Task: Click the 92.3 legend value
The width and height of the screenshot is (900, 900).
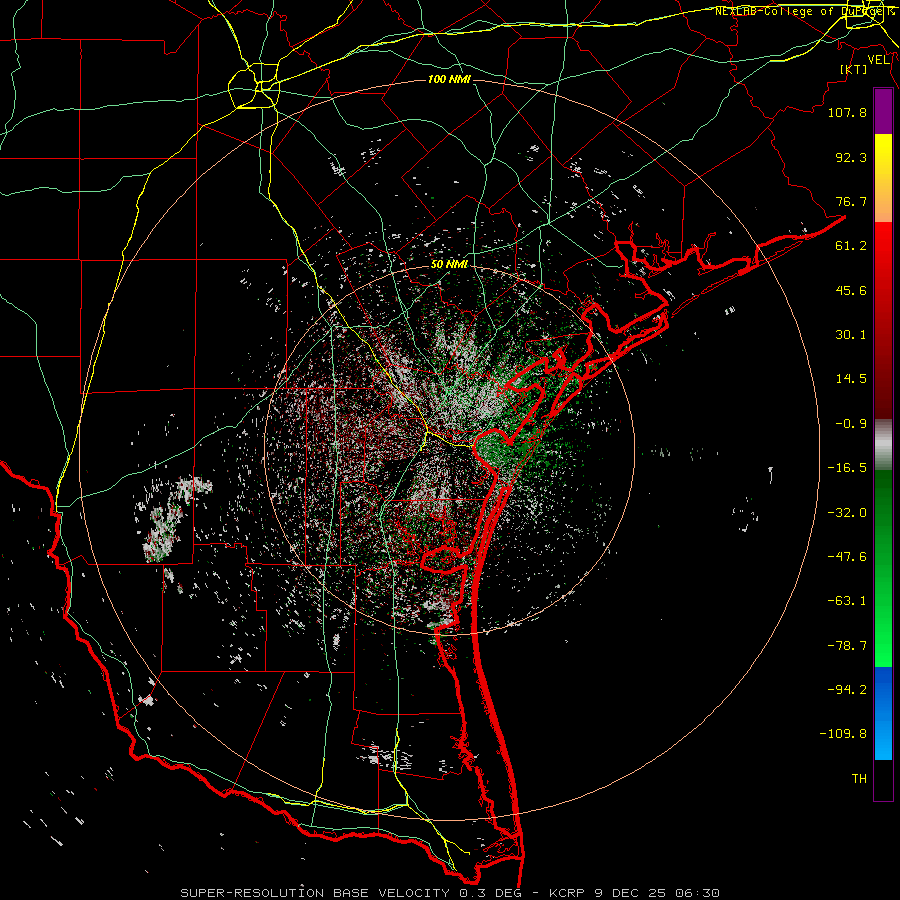Action: click(x=851, y=157)
